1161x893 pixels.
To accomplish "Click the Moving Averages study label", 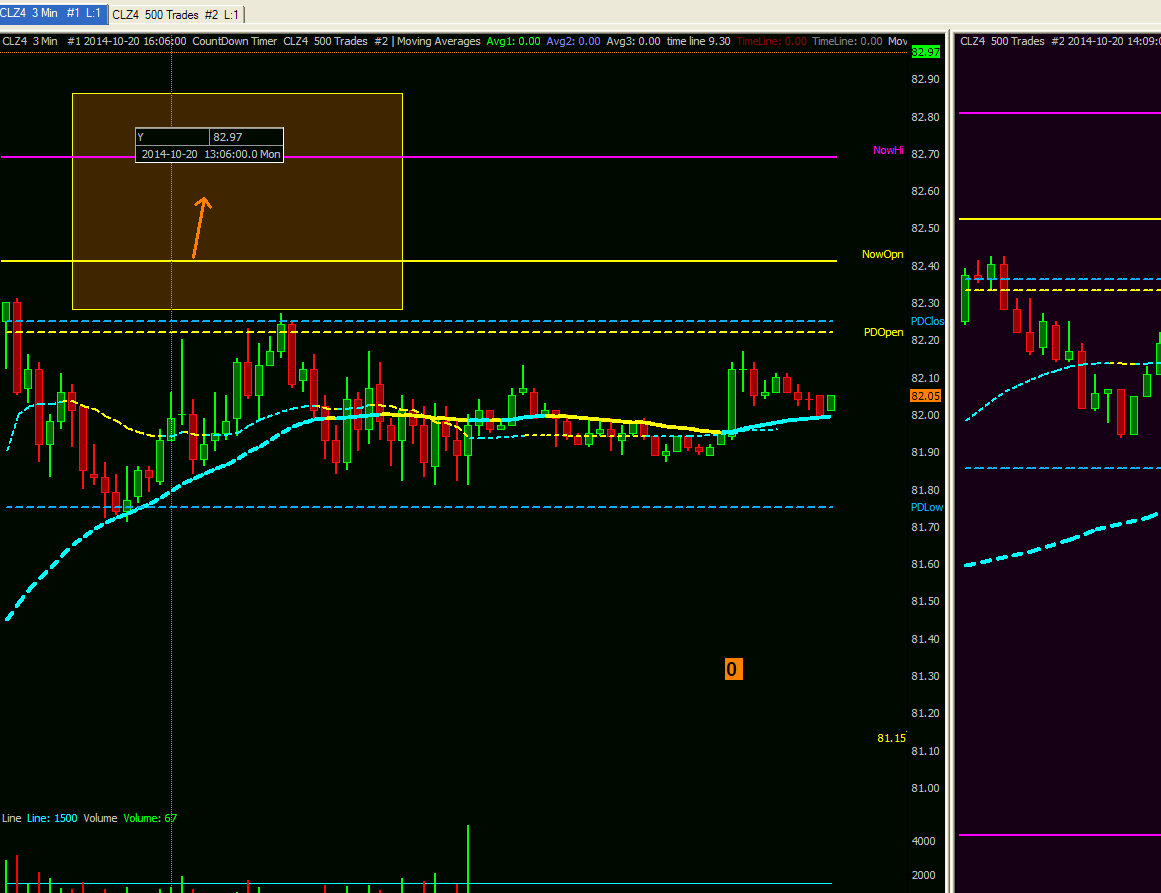I will coord(438,41).
